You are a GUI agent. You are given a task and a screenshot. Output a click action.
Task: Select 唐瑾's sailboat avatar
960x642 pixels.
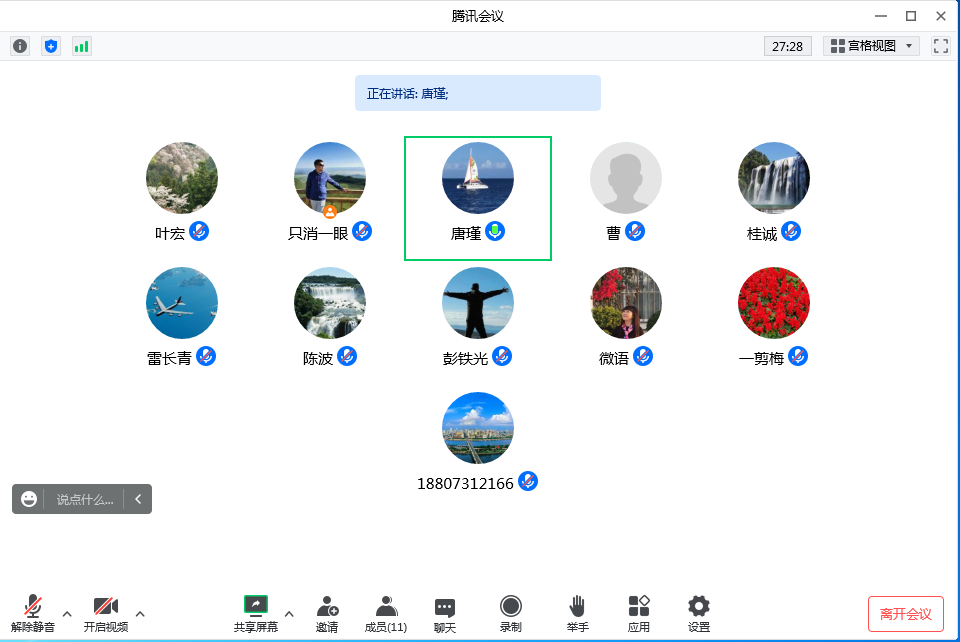click(x=478, y=178)
